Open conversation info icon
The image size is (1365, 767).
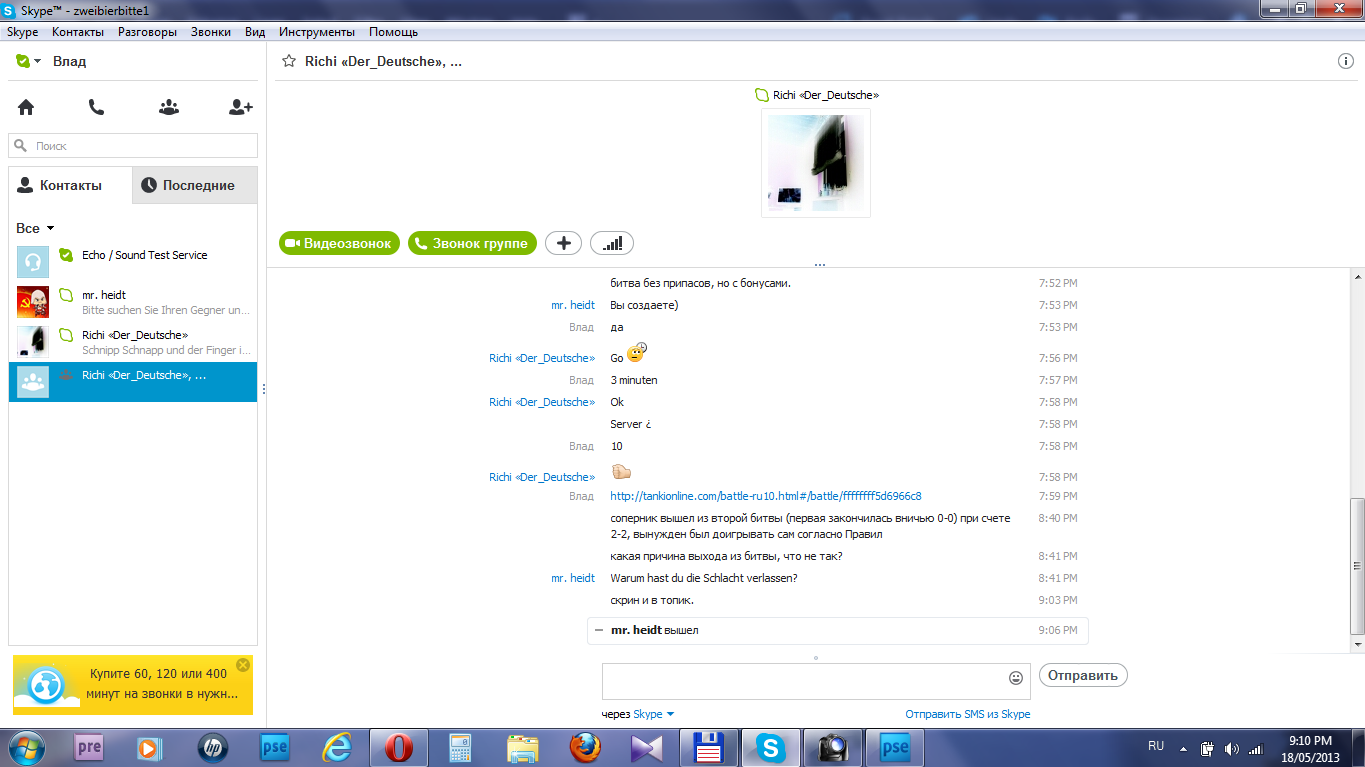[1346, 61]
